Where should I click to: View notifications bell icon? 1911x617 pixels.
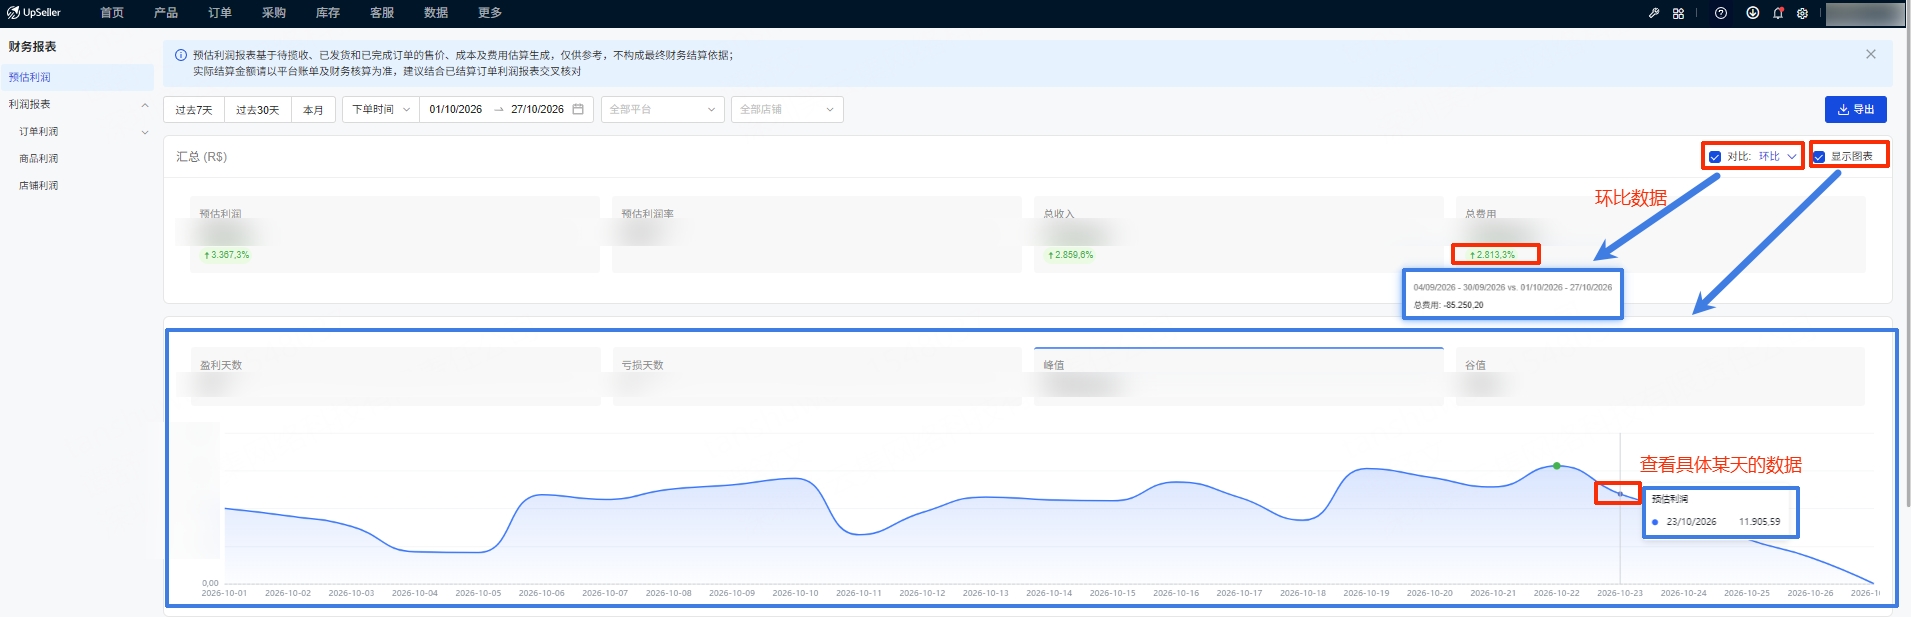pyautogui.click(x=1778, y=13)
